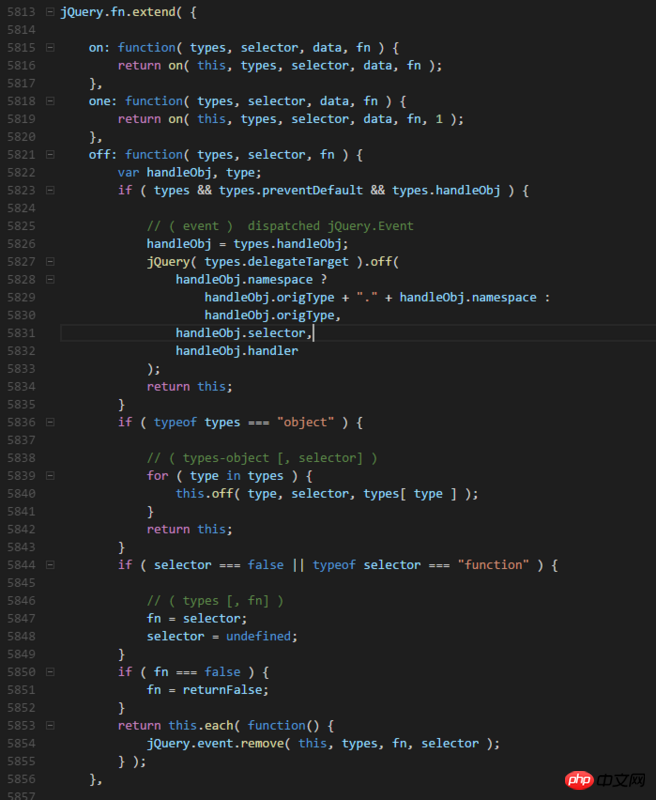Collapse the jQuery( types.delegateTarget ) fold at 5827
Image resolution: width=656 pixels, height=800 pixels.
pos(50,262)
